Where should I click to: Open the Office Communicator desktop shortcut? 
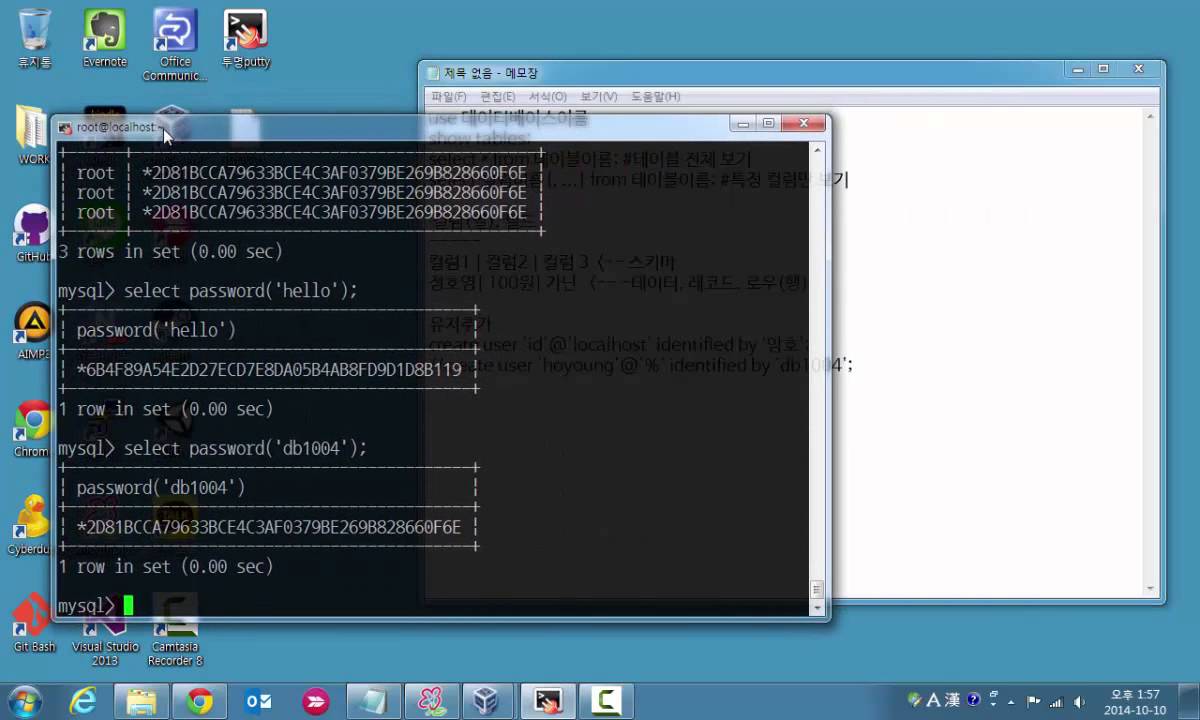(x=175, y=45)
